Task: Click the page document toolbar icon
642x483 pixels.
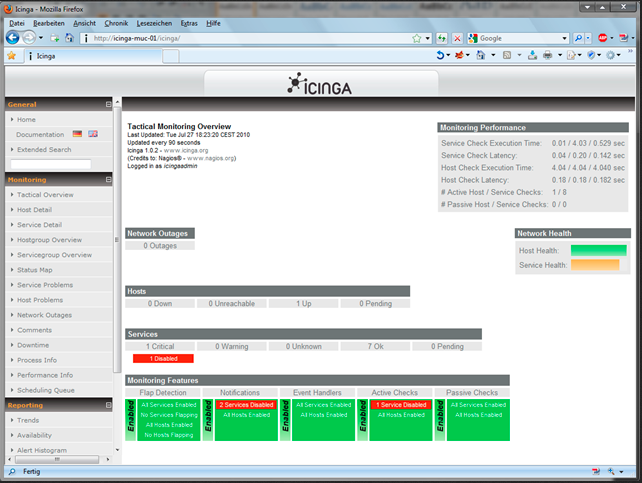Action: pyautogui.click(x=571, y=55)
